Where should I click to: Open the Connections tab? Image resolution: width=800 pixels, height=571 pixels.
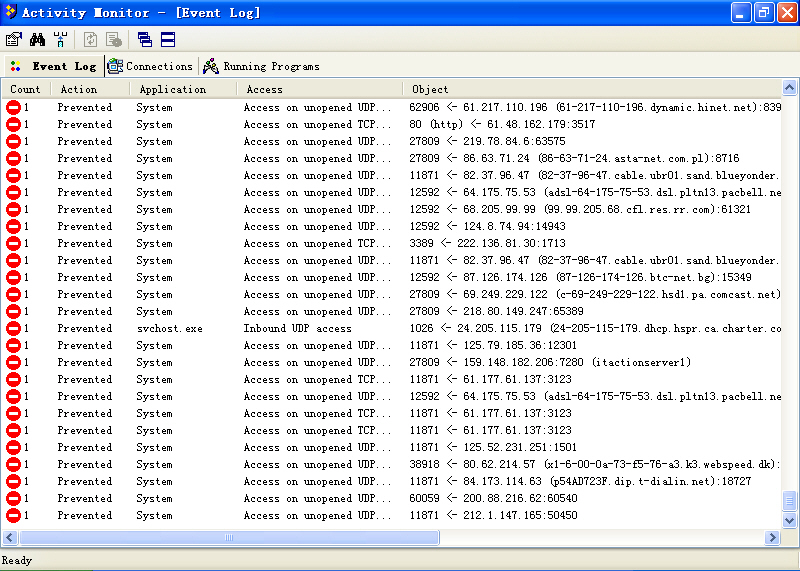point(150,66)
